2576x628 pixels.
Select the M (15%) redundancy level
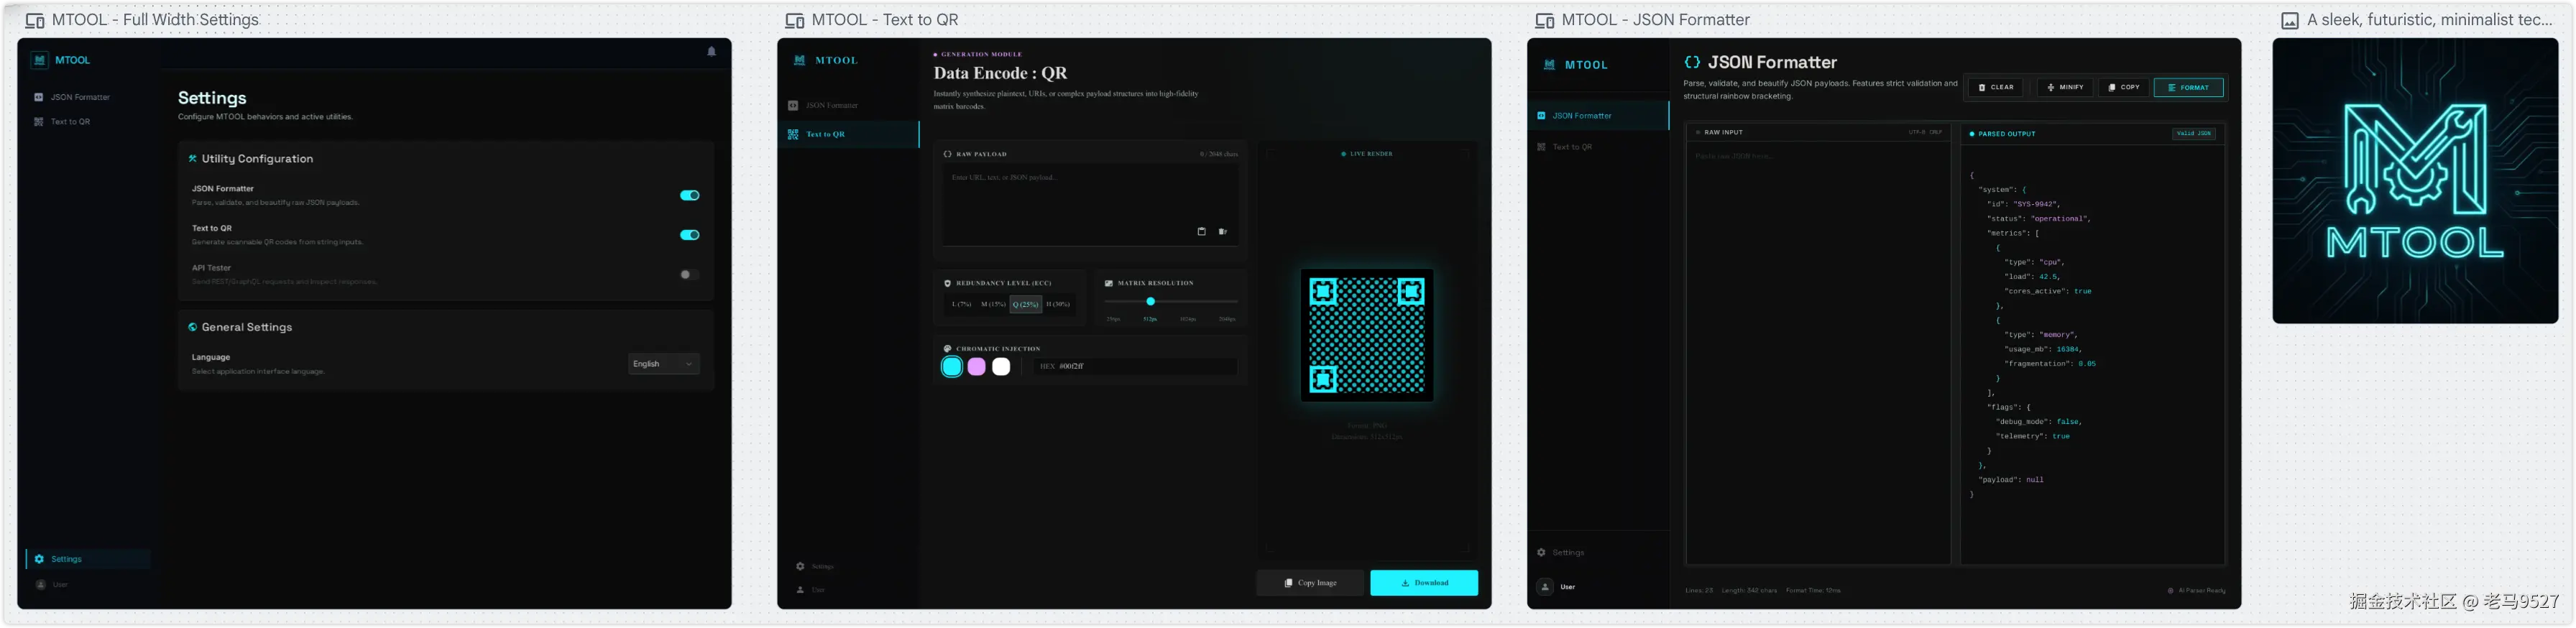pos(993,304)
